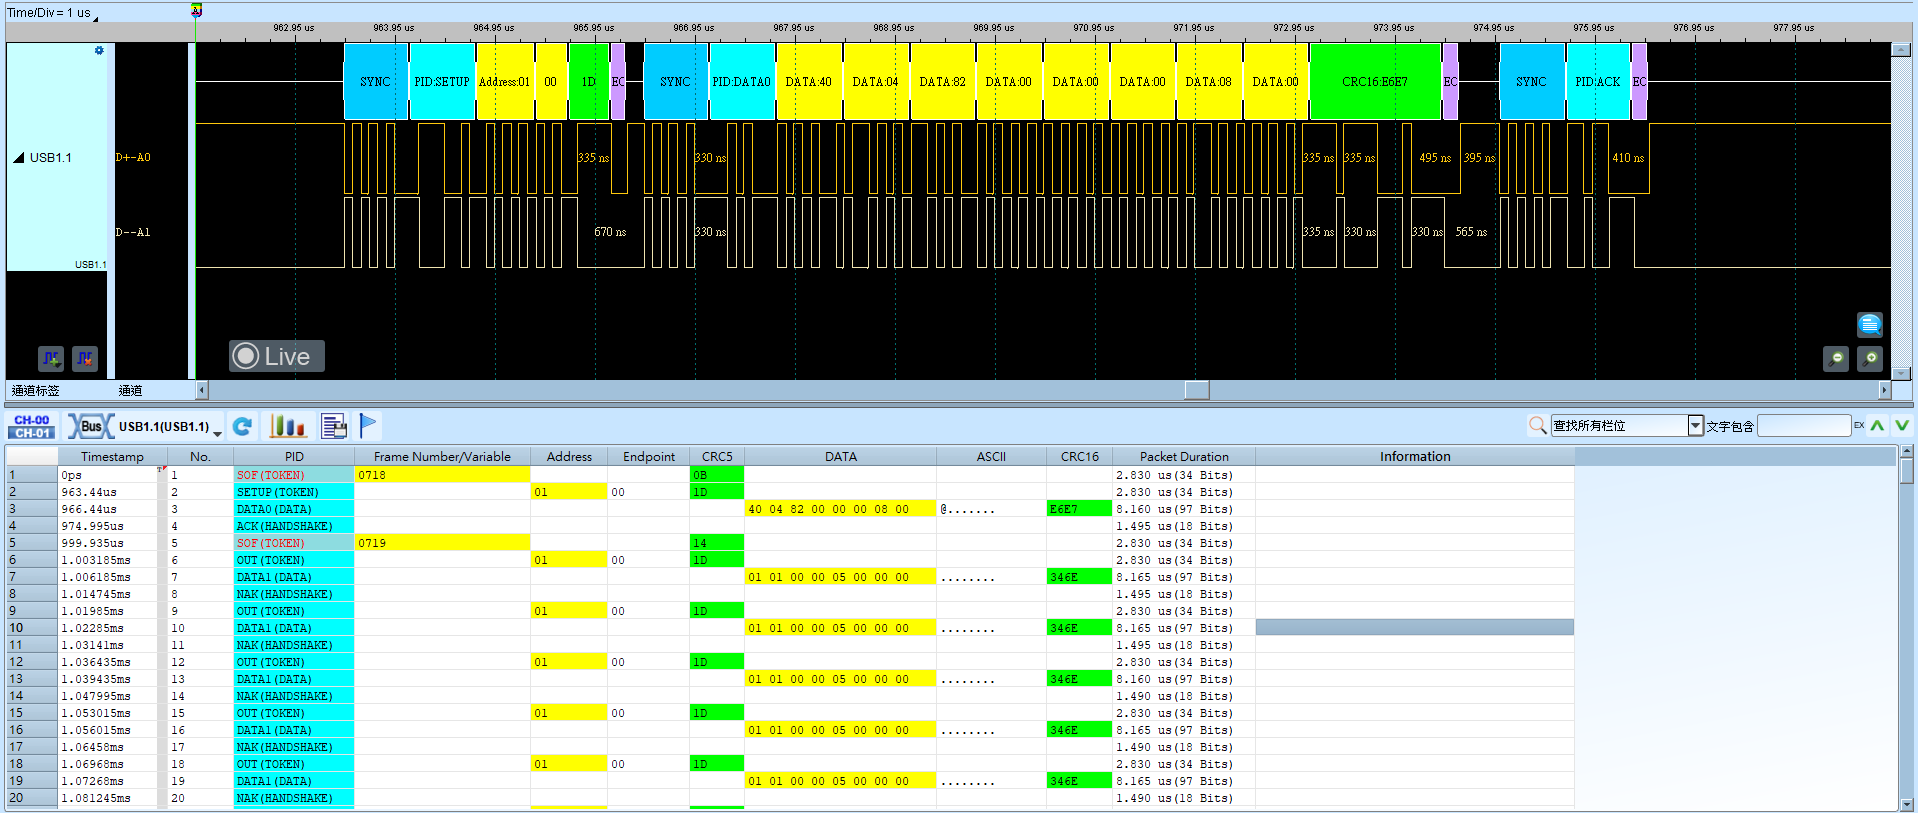
Task: Click the delete channel waveform icon
Action: tap(85, 357)
